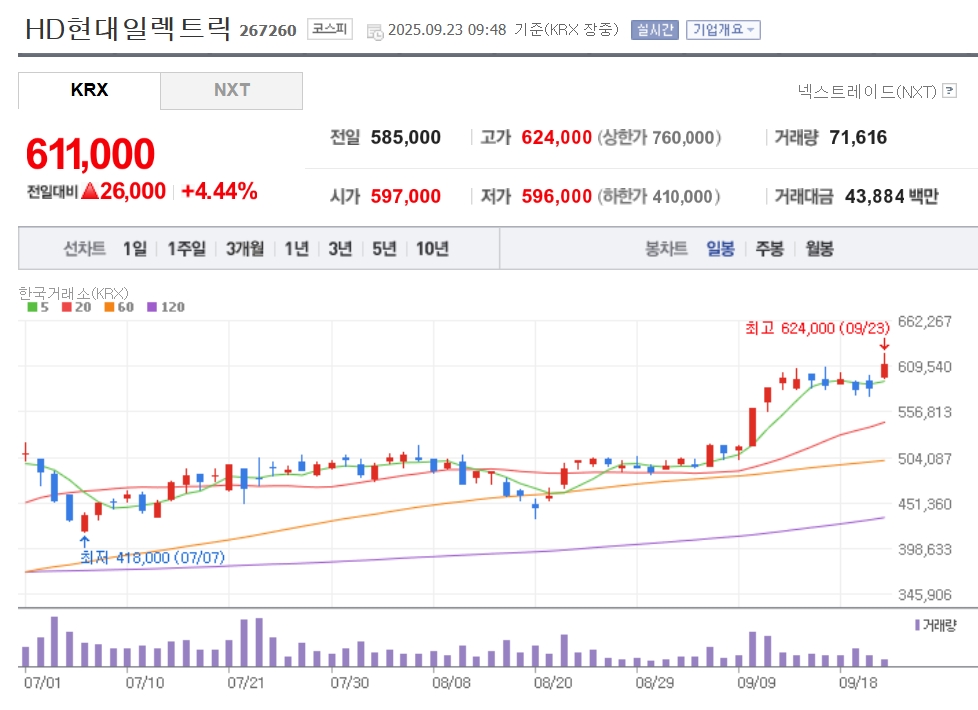
Task: Click the red up-arrow price change indicator
Action: pyautogui.click(x=90, y=190)
